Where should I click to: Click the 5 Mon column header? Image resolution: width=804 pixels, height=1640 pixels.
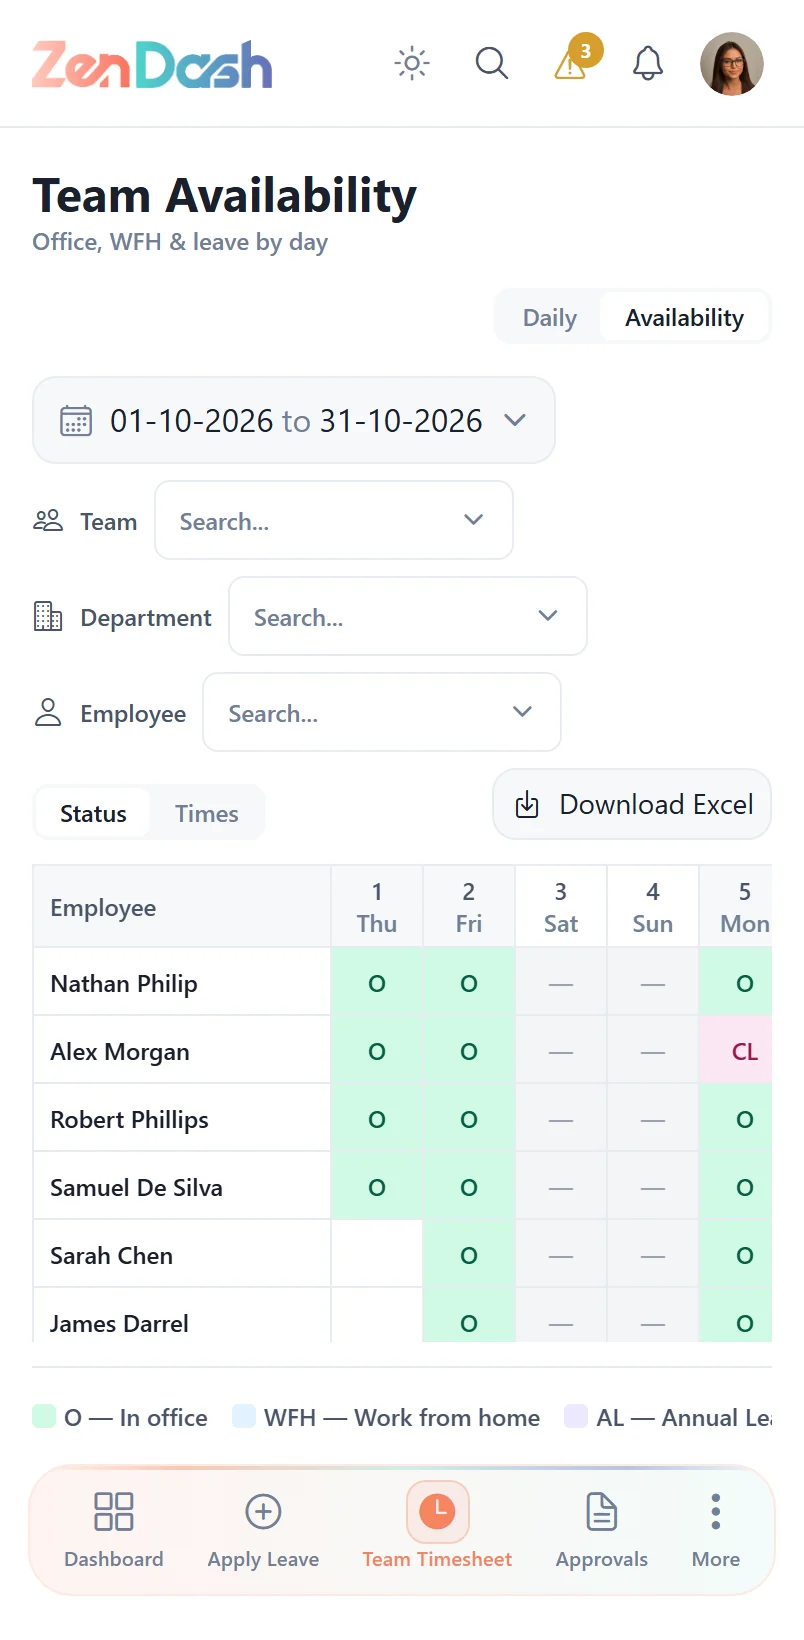point(736,907)
